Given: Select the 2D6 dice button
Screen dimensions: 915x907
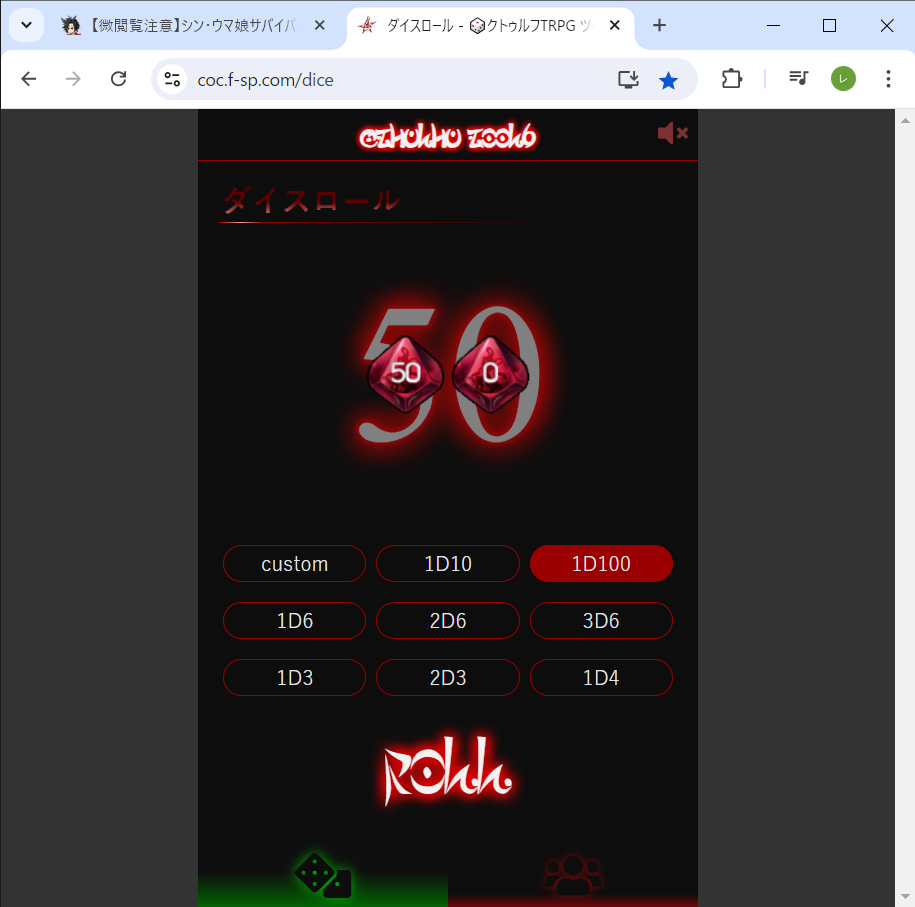Looking at the screenshot, I should (448, 620).
